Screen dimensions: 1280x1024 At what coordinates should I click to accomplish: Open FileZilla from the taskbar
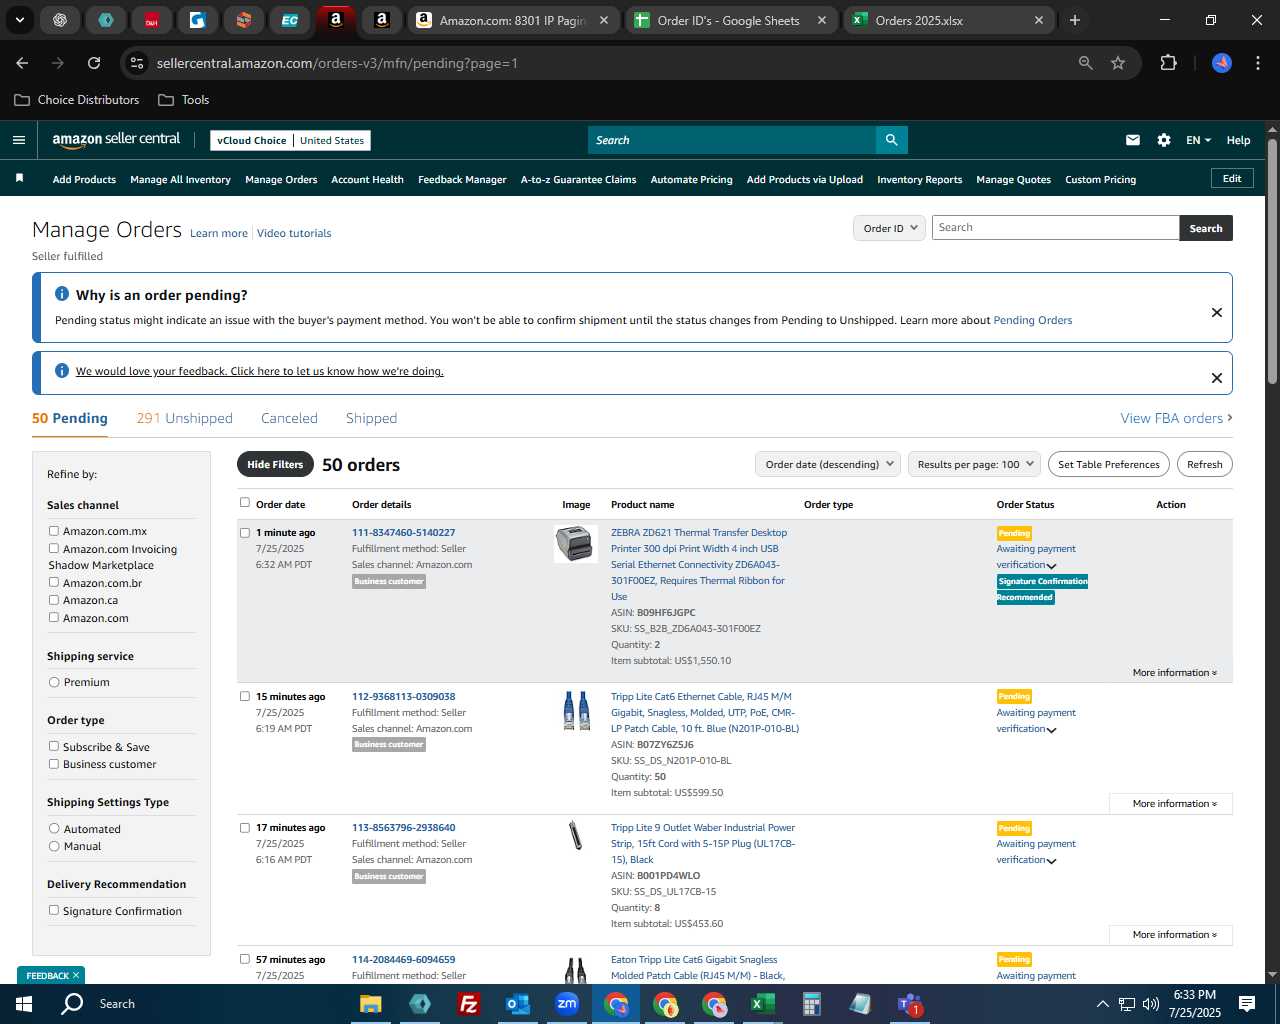coord(468,1004)
